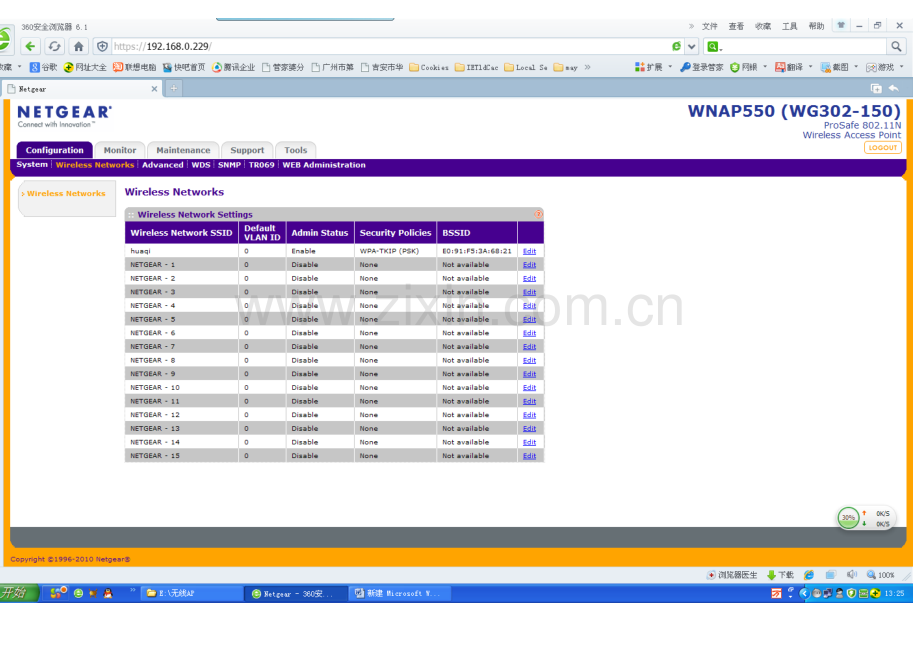Open the TR069 submenu
The height and width of the screenshot is (651, 920).
[262, 165]
